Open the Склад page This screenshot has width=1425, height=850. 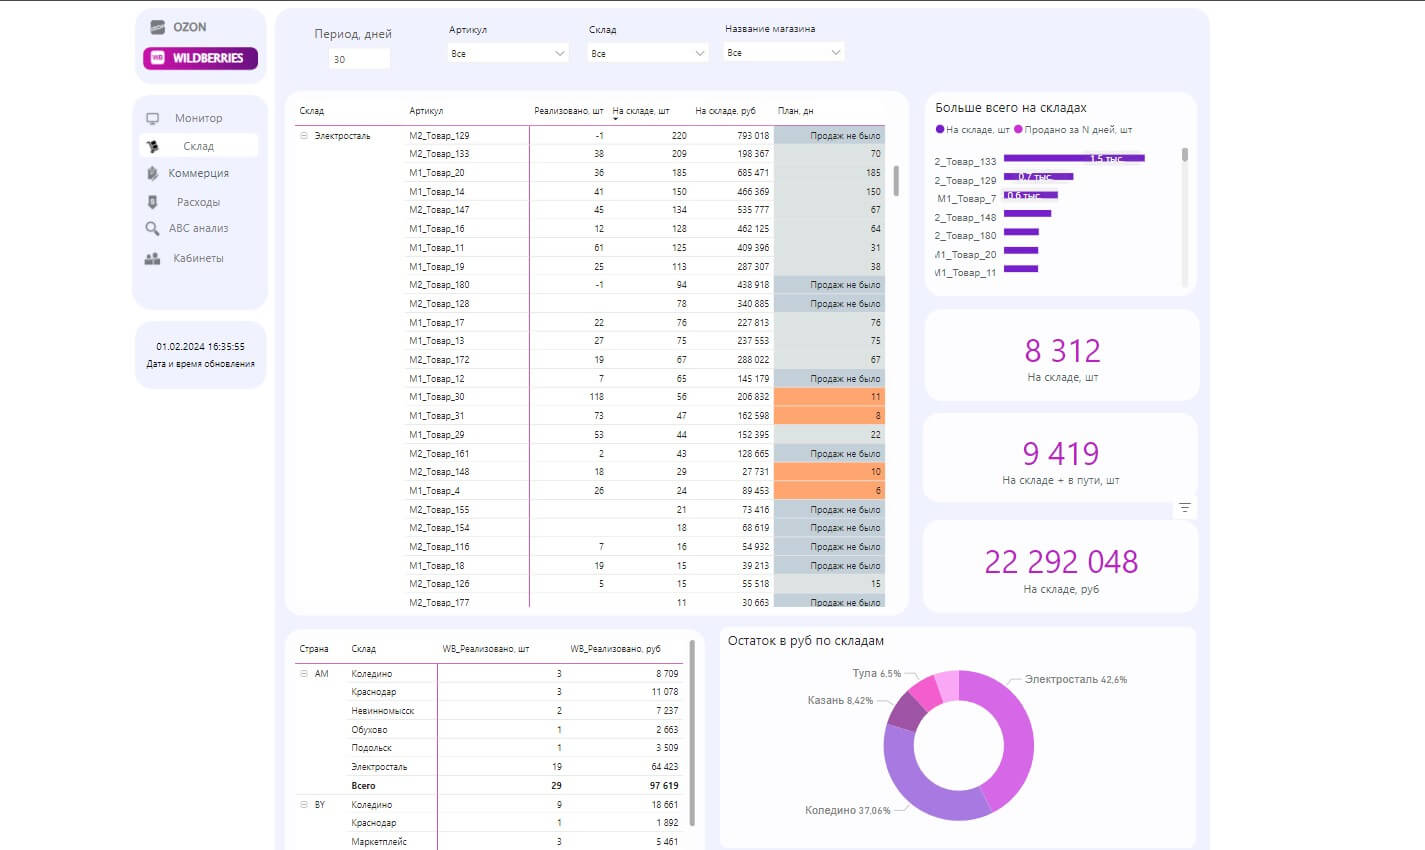click(198, 146)
